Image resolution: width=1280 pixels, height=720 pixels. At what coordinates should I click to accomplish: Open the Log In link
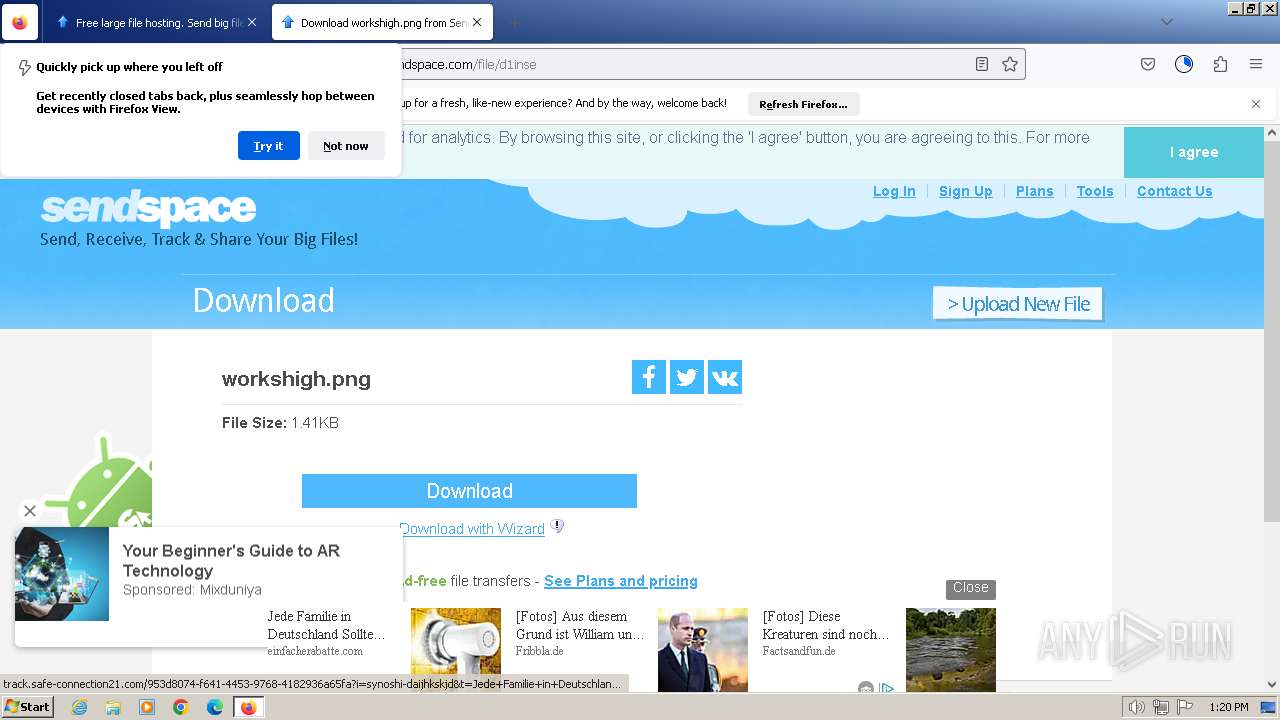[894, 191]
